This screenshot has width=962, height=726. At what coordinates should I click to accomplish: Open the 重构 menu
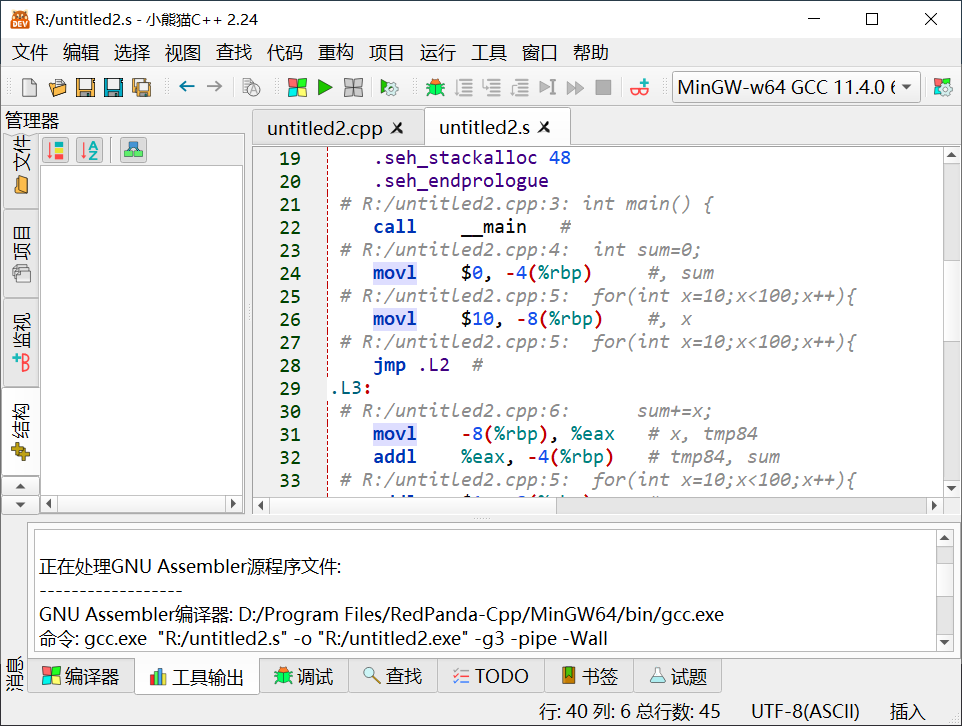[336, 53]
